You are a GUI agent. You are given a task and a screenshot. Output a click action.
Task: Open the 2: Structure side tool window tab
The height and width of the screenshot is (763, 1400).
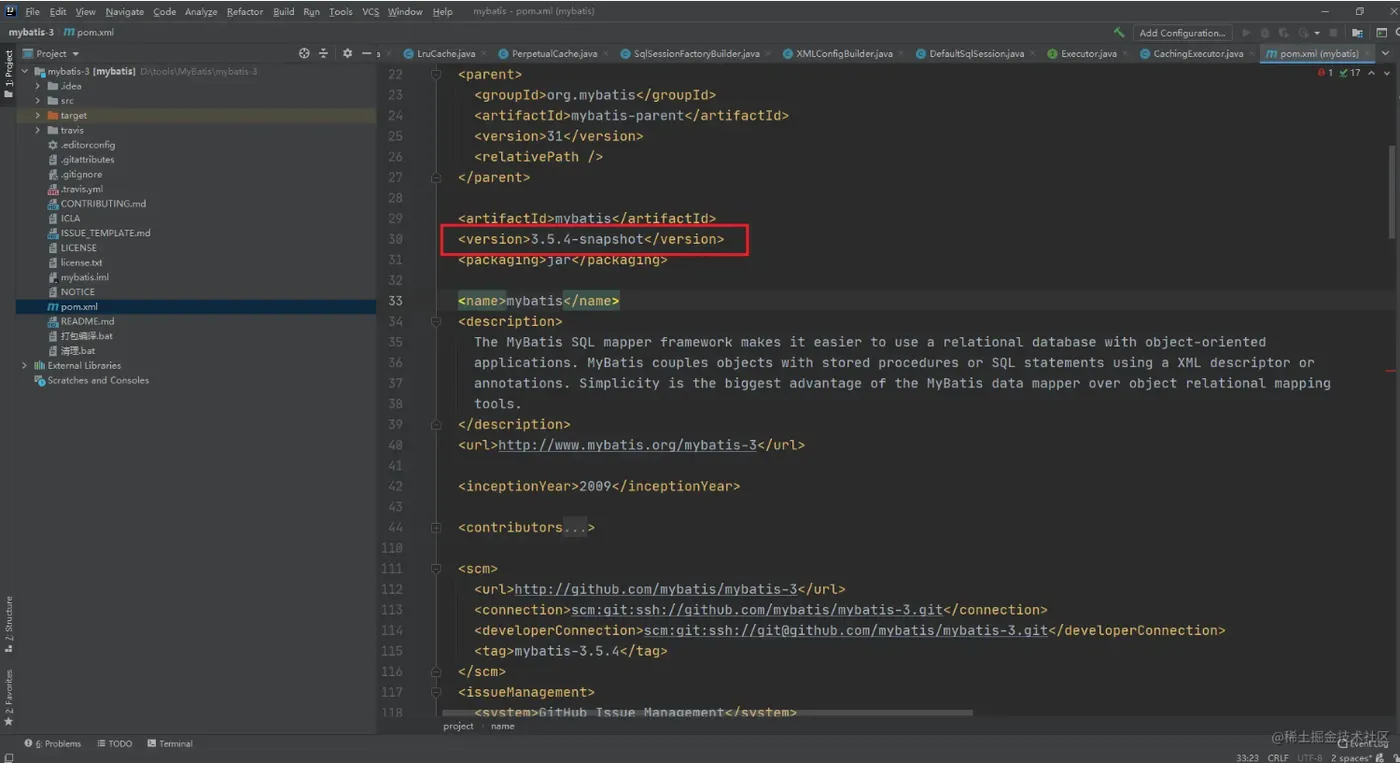coord(8,625)
